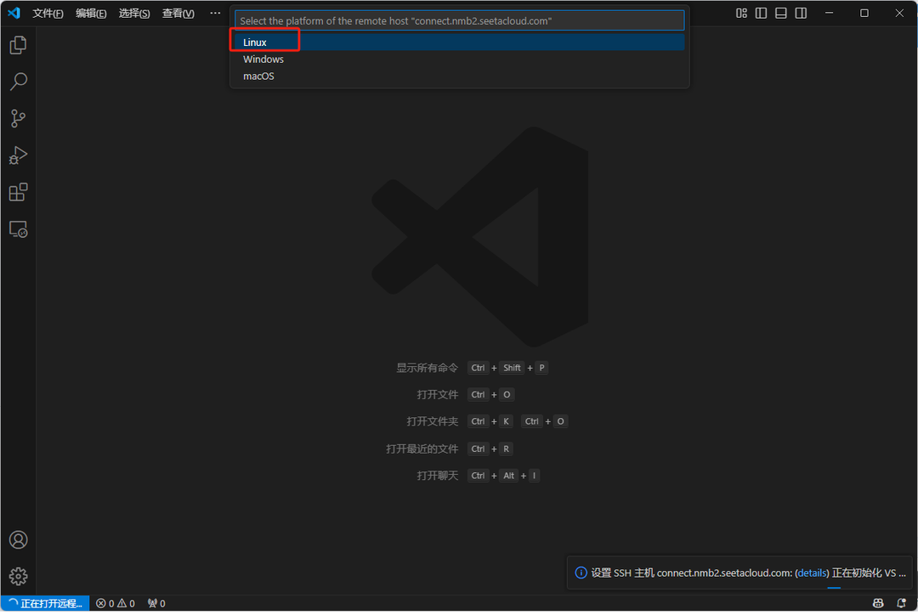The image size is (918, 612).
Task: Click the Shift key hint badge
Action: [x=512, y=368]
